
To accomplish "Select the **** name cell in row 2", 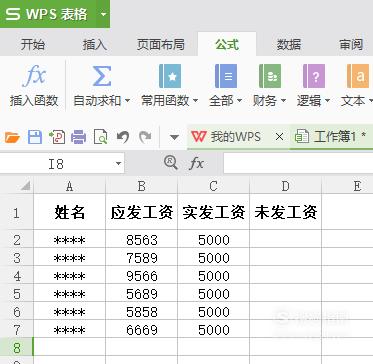I will (x=69, y=239).
